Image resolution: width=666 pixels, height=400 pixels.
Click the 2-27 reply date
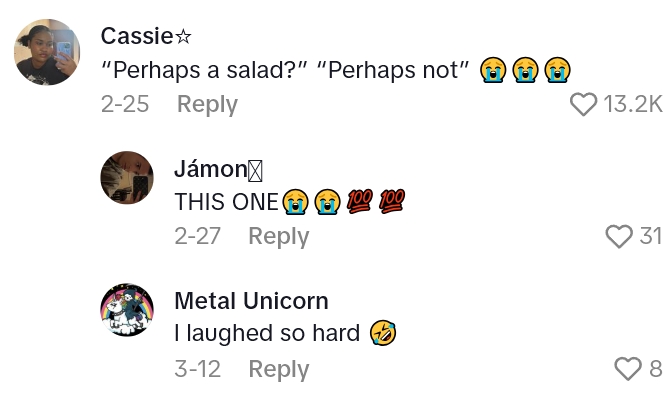tap(198, 236)
